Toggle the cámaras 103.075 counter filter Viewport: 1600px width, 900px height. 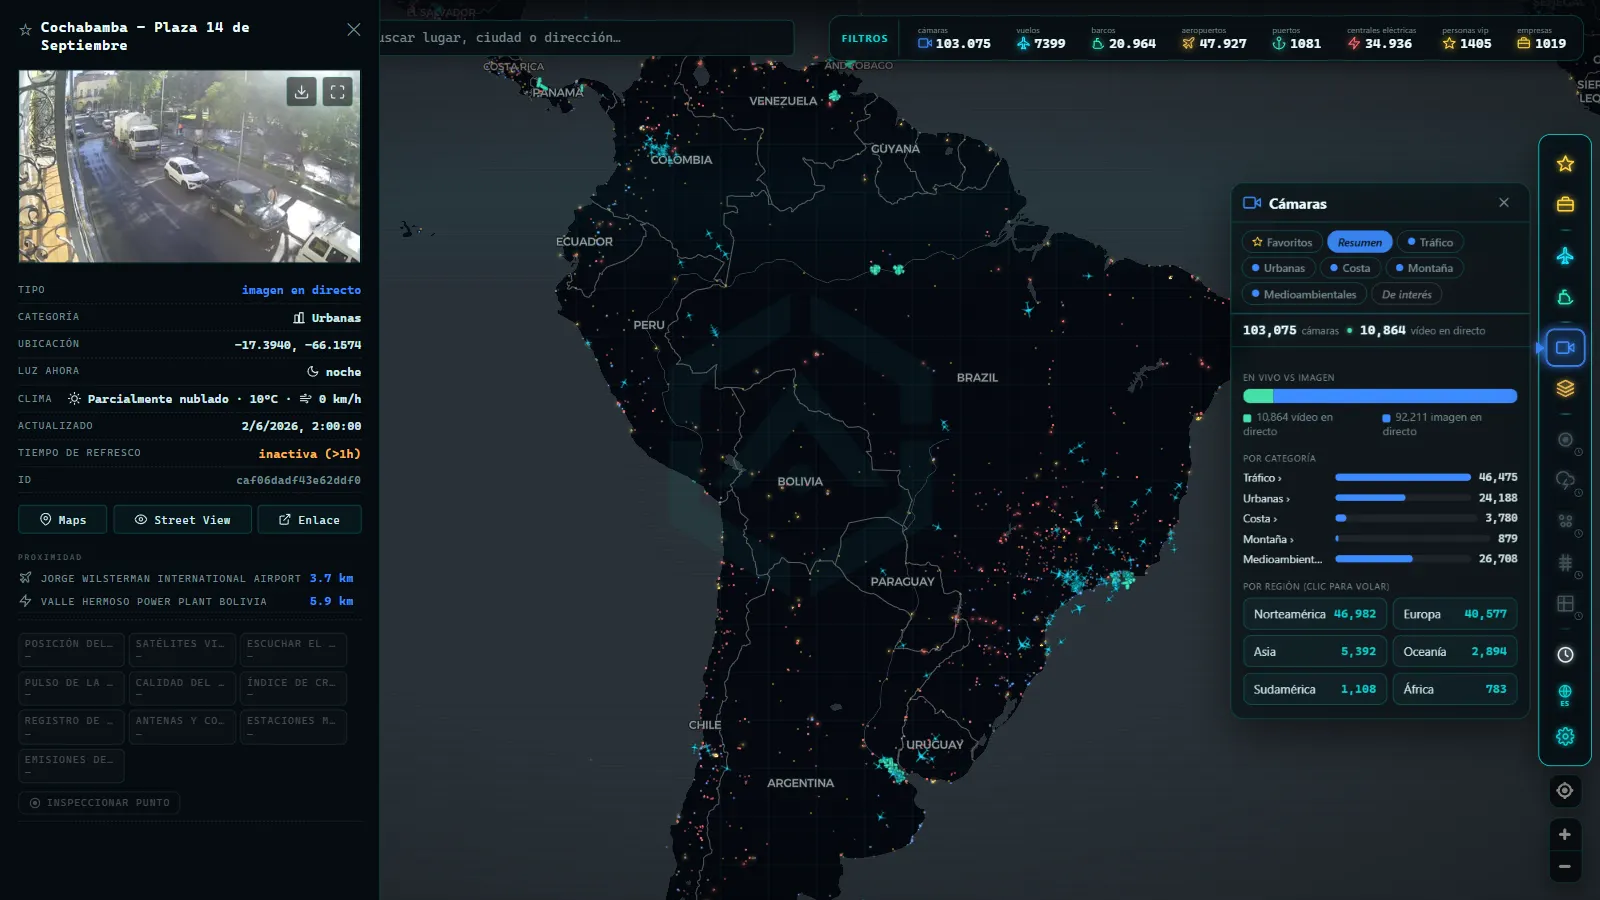(954, 39)
